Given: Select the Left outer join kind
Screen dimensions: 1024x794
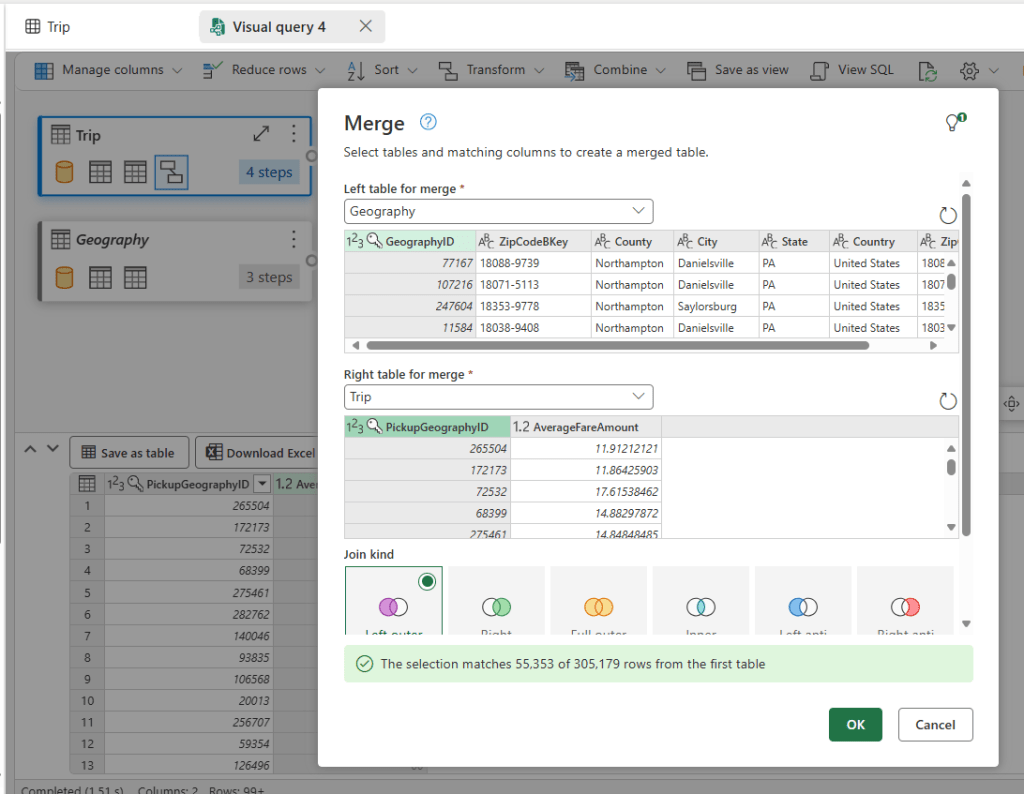Looking at the screenshot, I should tap(395, 602).
